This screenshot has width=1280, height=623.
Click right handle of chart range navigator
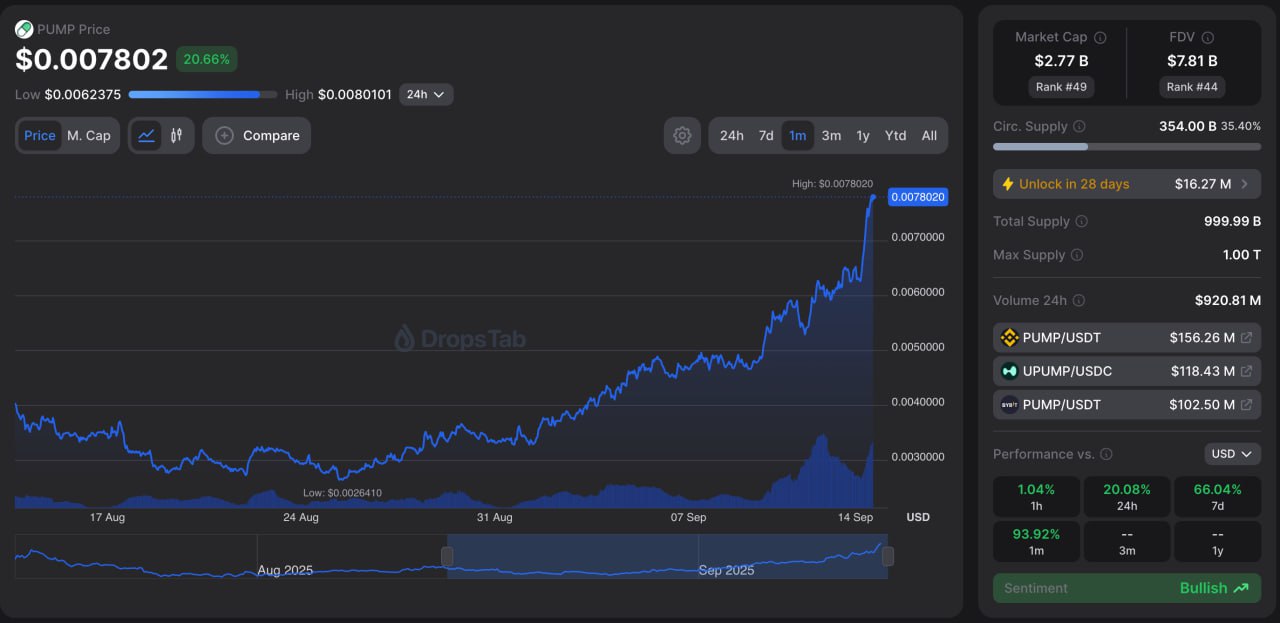(x=887, y=556)
